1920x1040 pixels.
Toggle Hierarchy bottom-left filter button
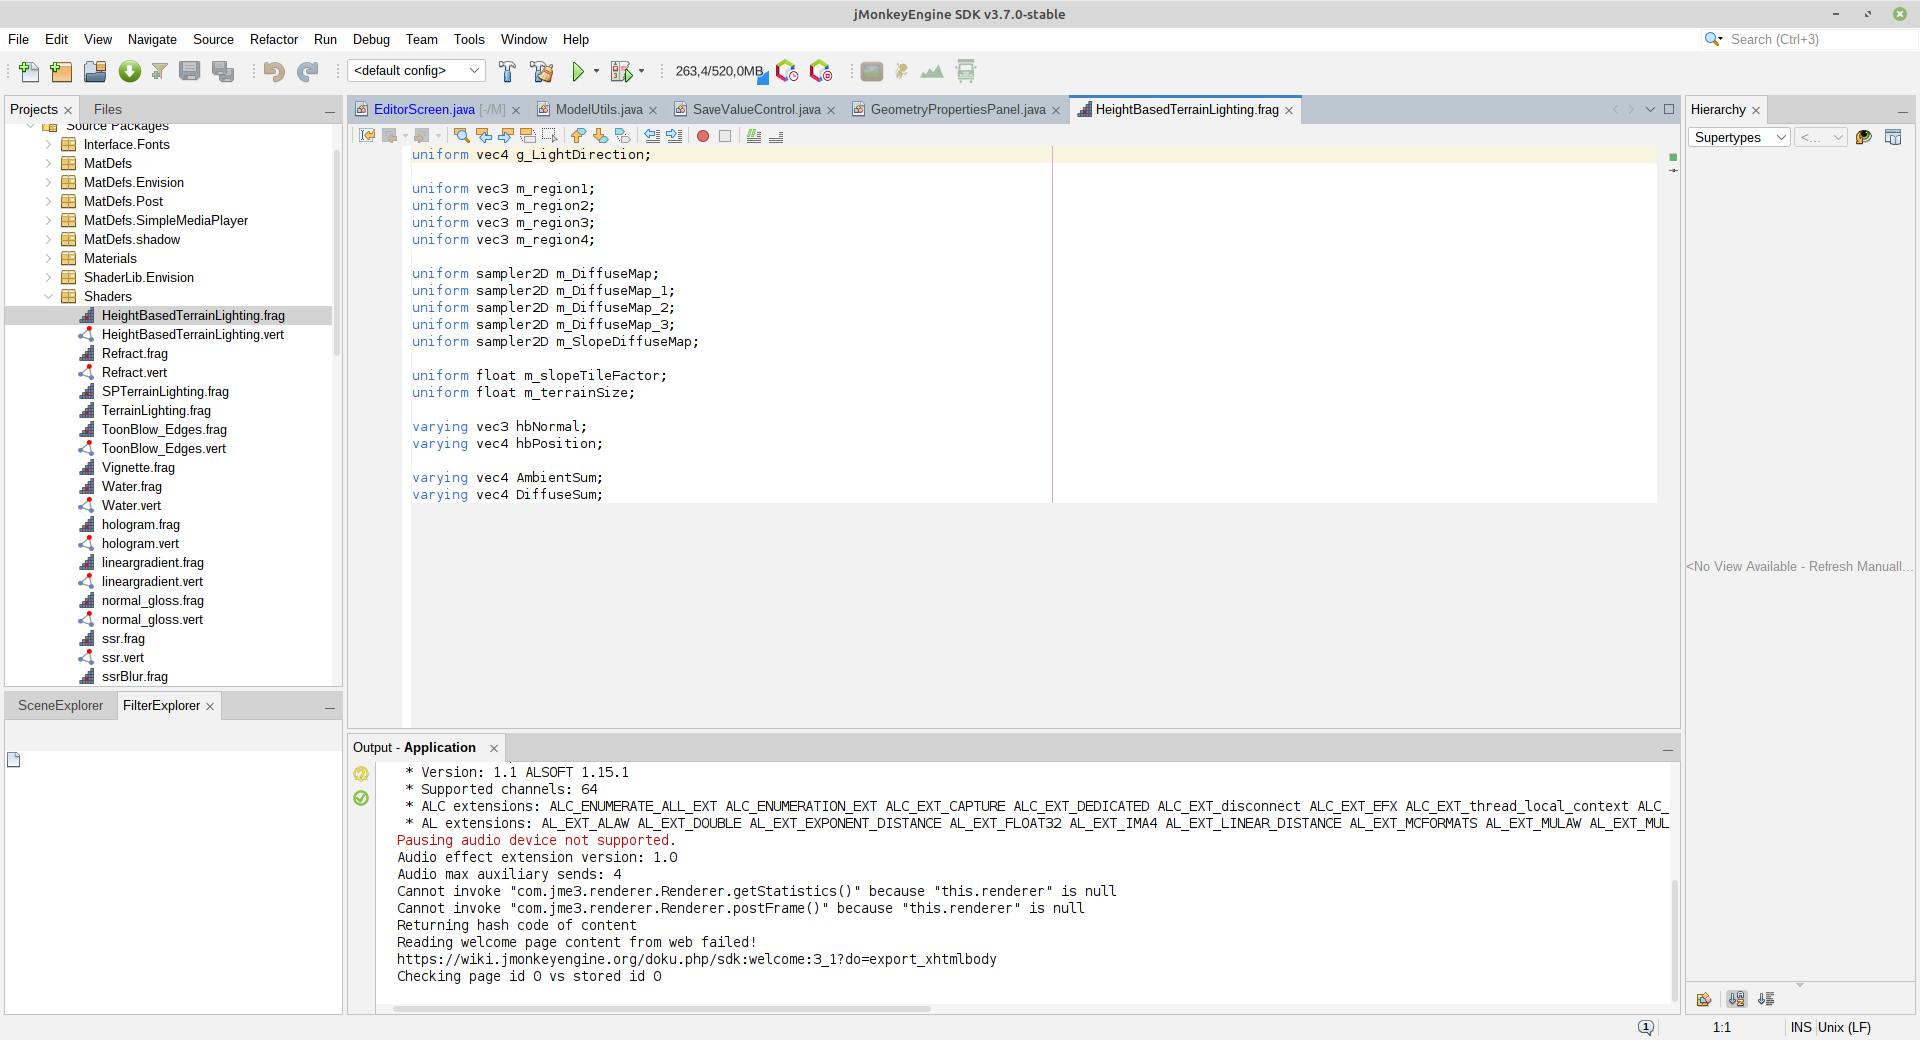coord(1704,999)
